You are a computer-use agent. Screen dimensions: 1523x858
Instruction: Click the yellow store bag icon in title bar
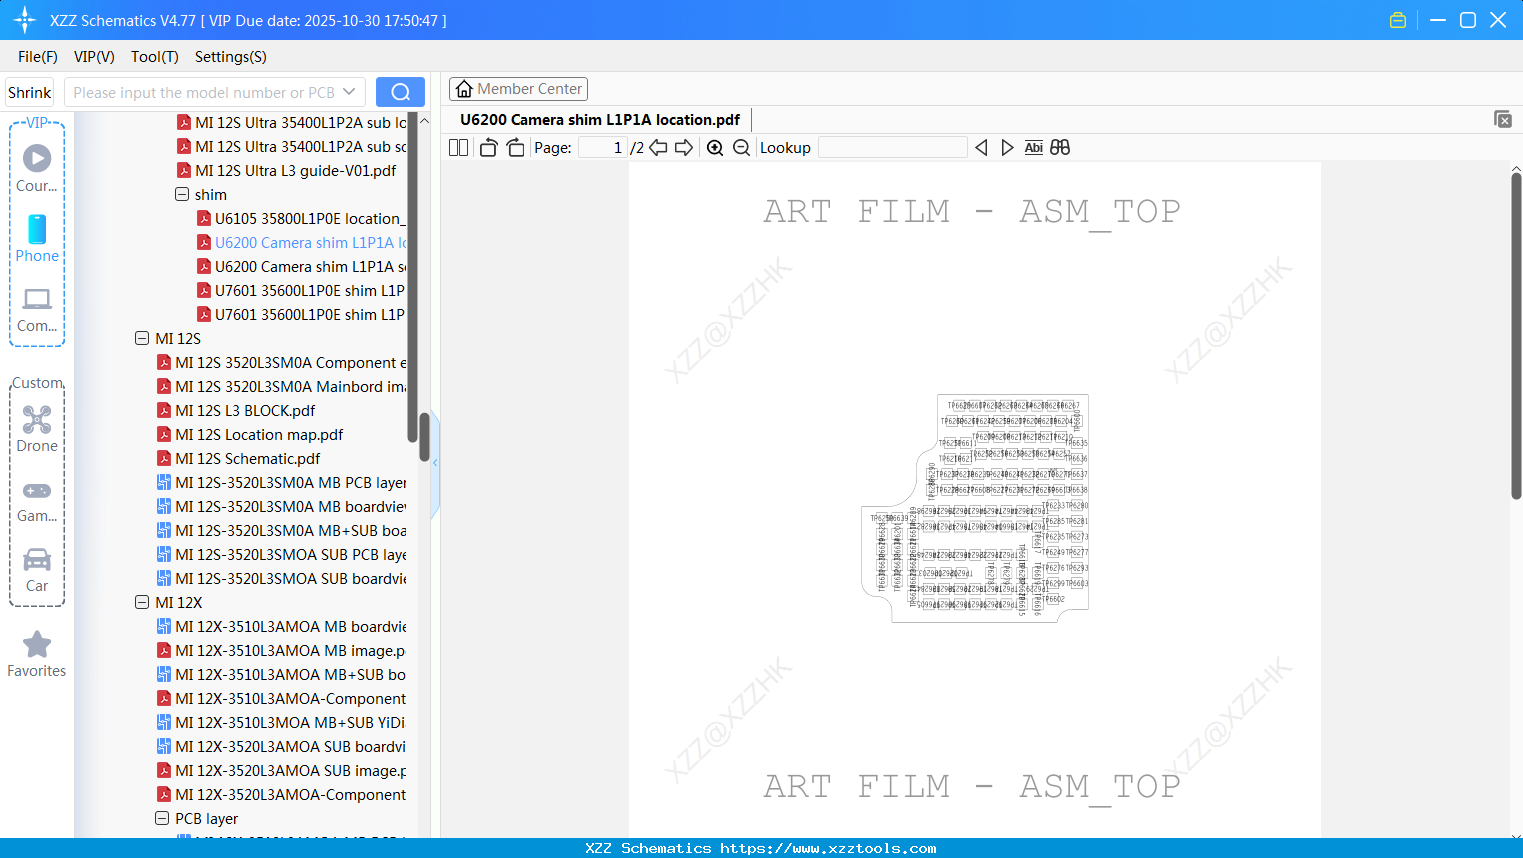tap(1398, 20)
